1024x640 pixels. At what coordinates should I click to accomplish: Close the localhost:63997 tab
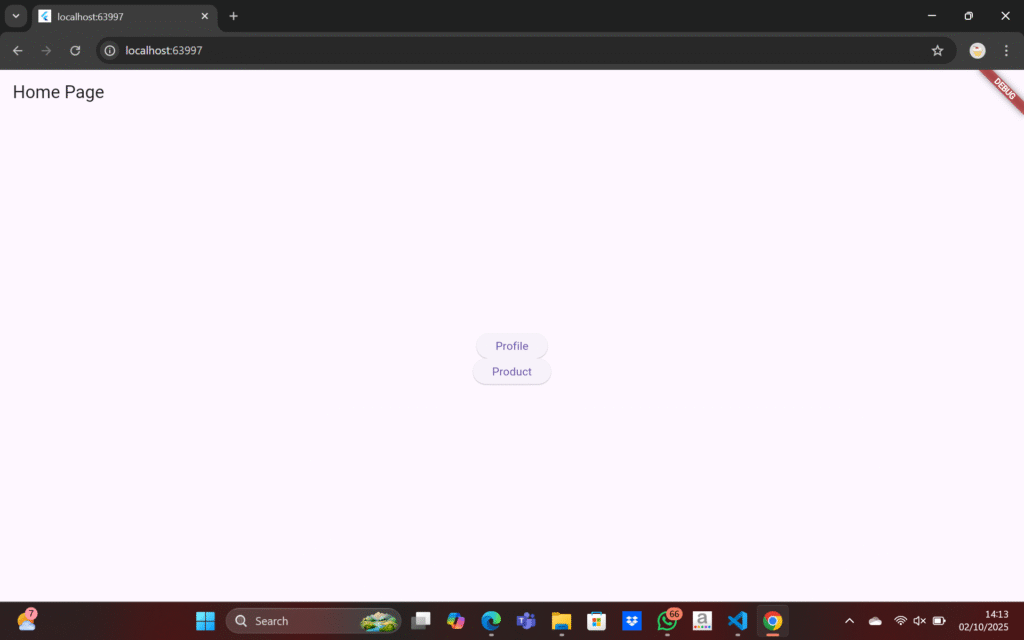(204, 17)
